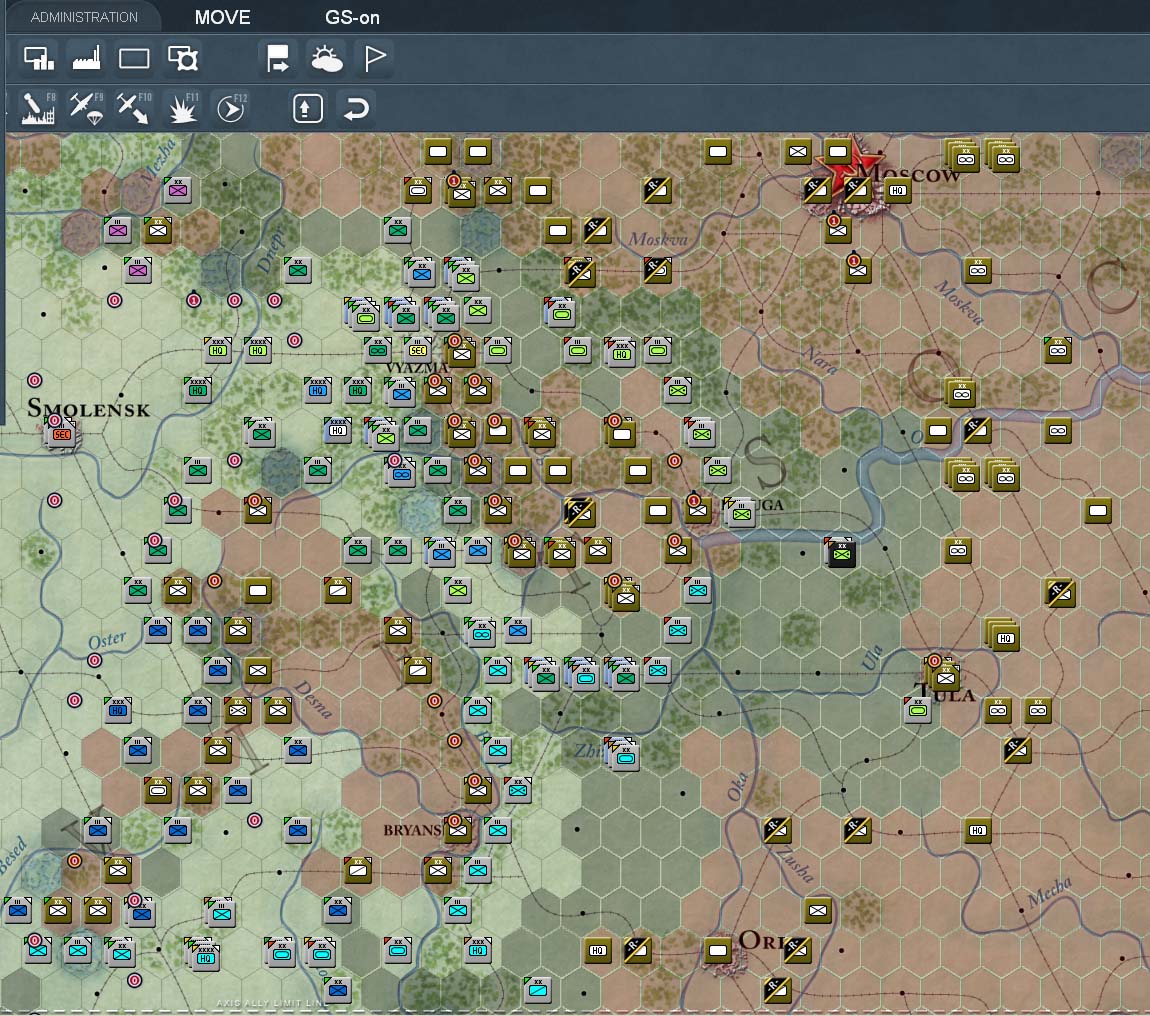Select the black highlighted unit east of Kaluga

tap(841, 554)
